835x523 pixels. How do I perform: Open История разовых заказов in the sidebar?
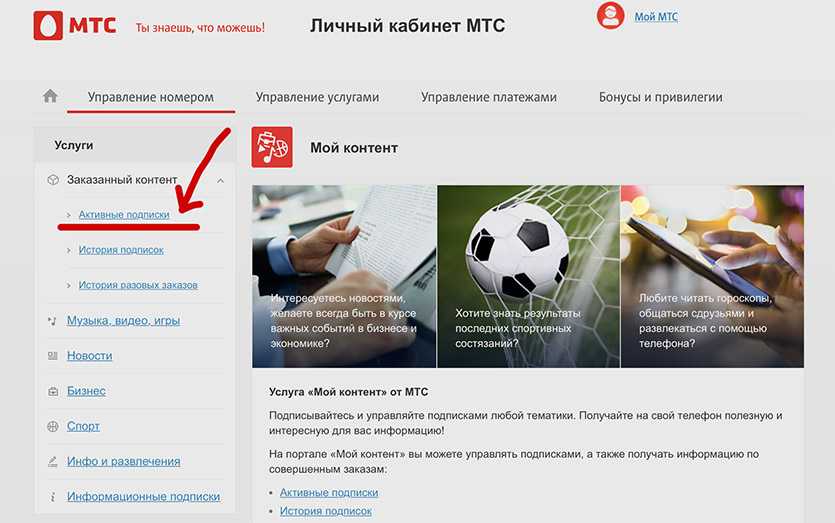point(138,285)
